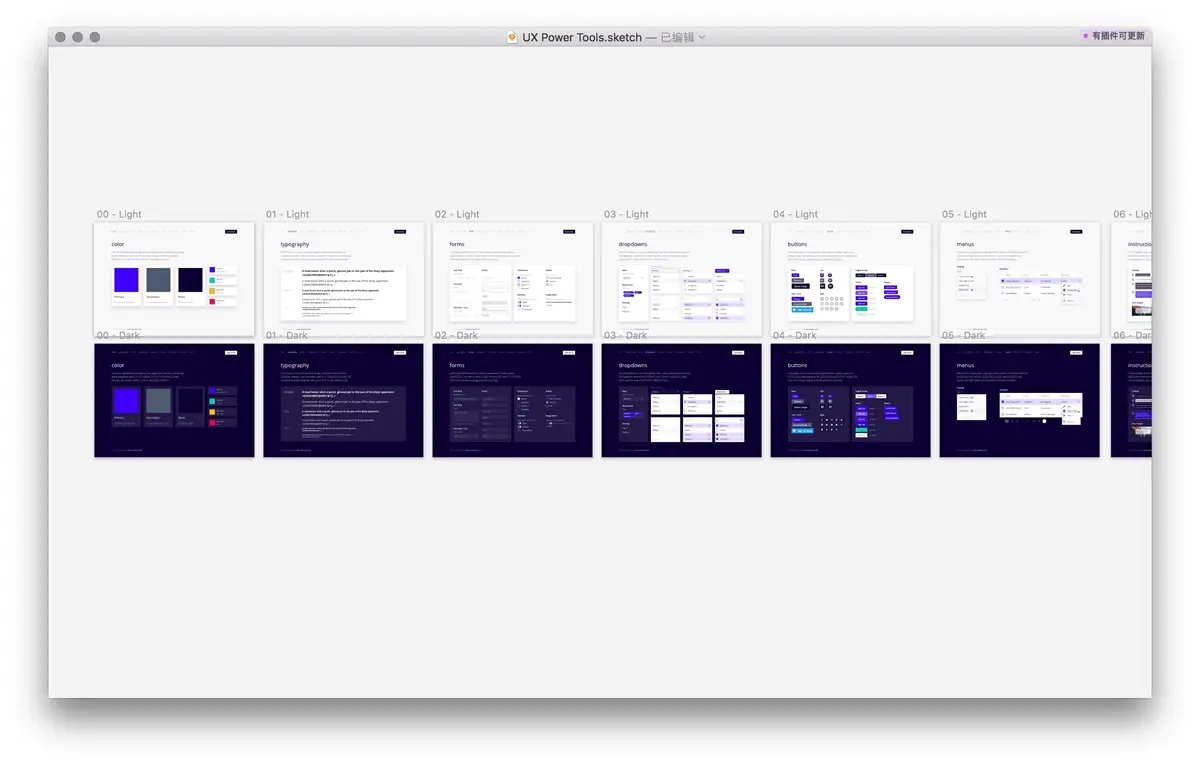
Task: Click the buttons heading in 04 - Dark artboard
Action: pos(797,366)
